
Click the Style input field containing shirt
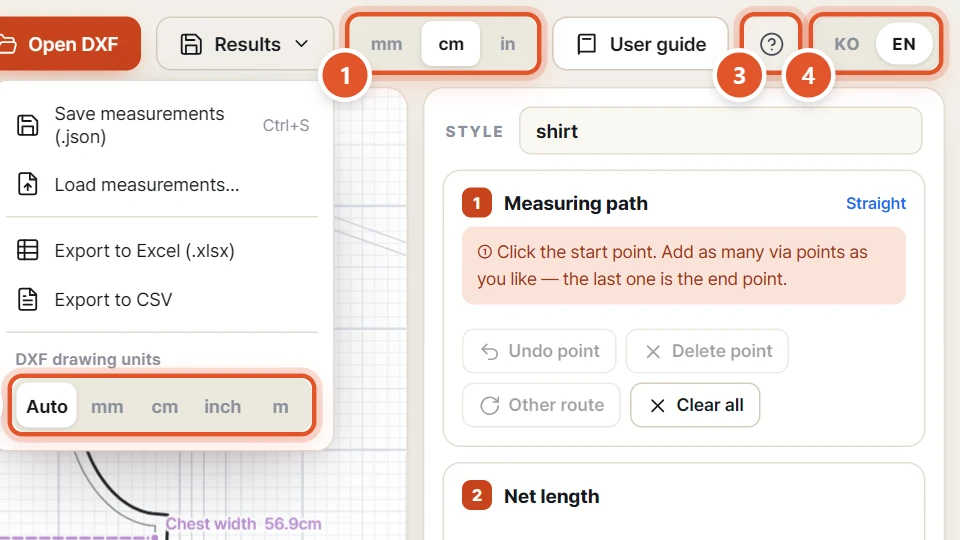(720, 131)
